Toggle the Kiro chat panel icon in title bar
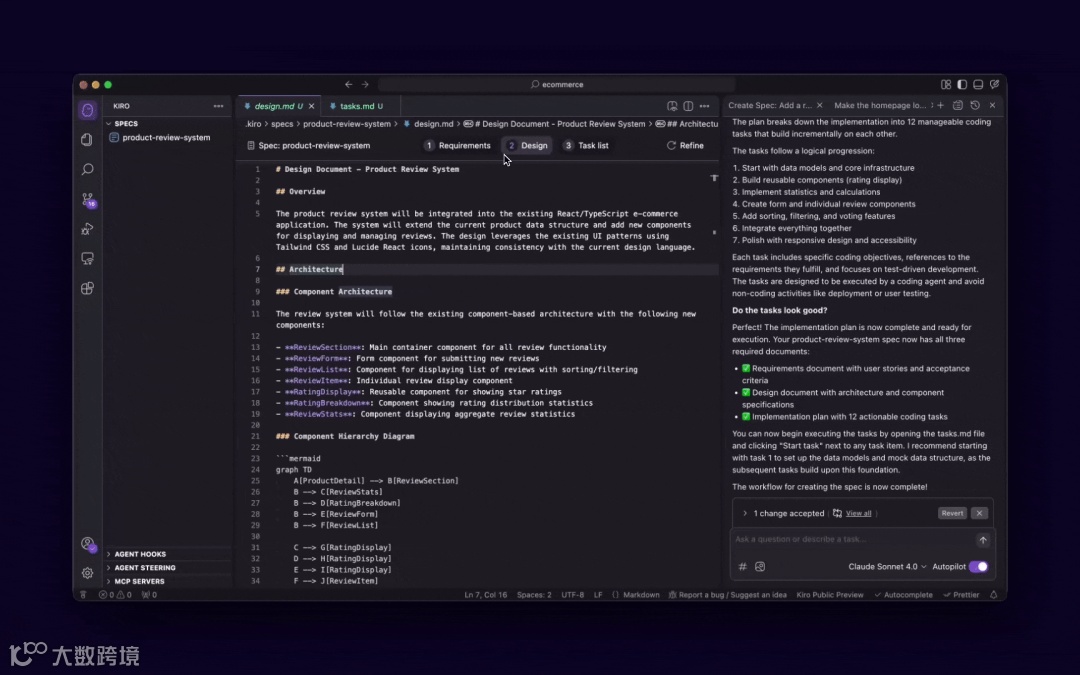This screenshot has height=675, width=1080. point(995,85)
